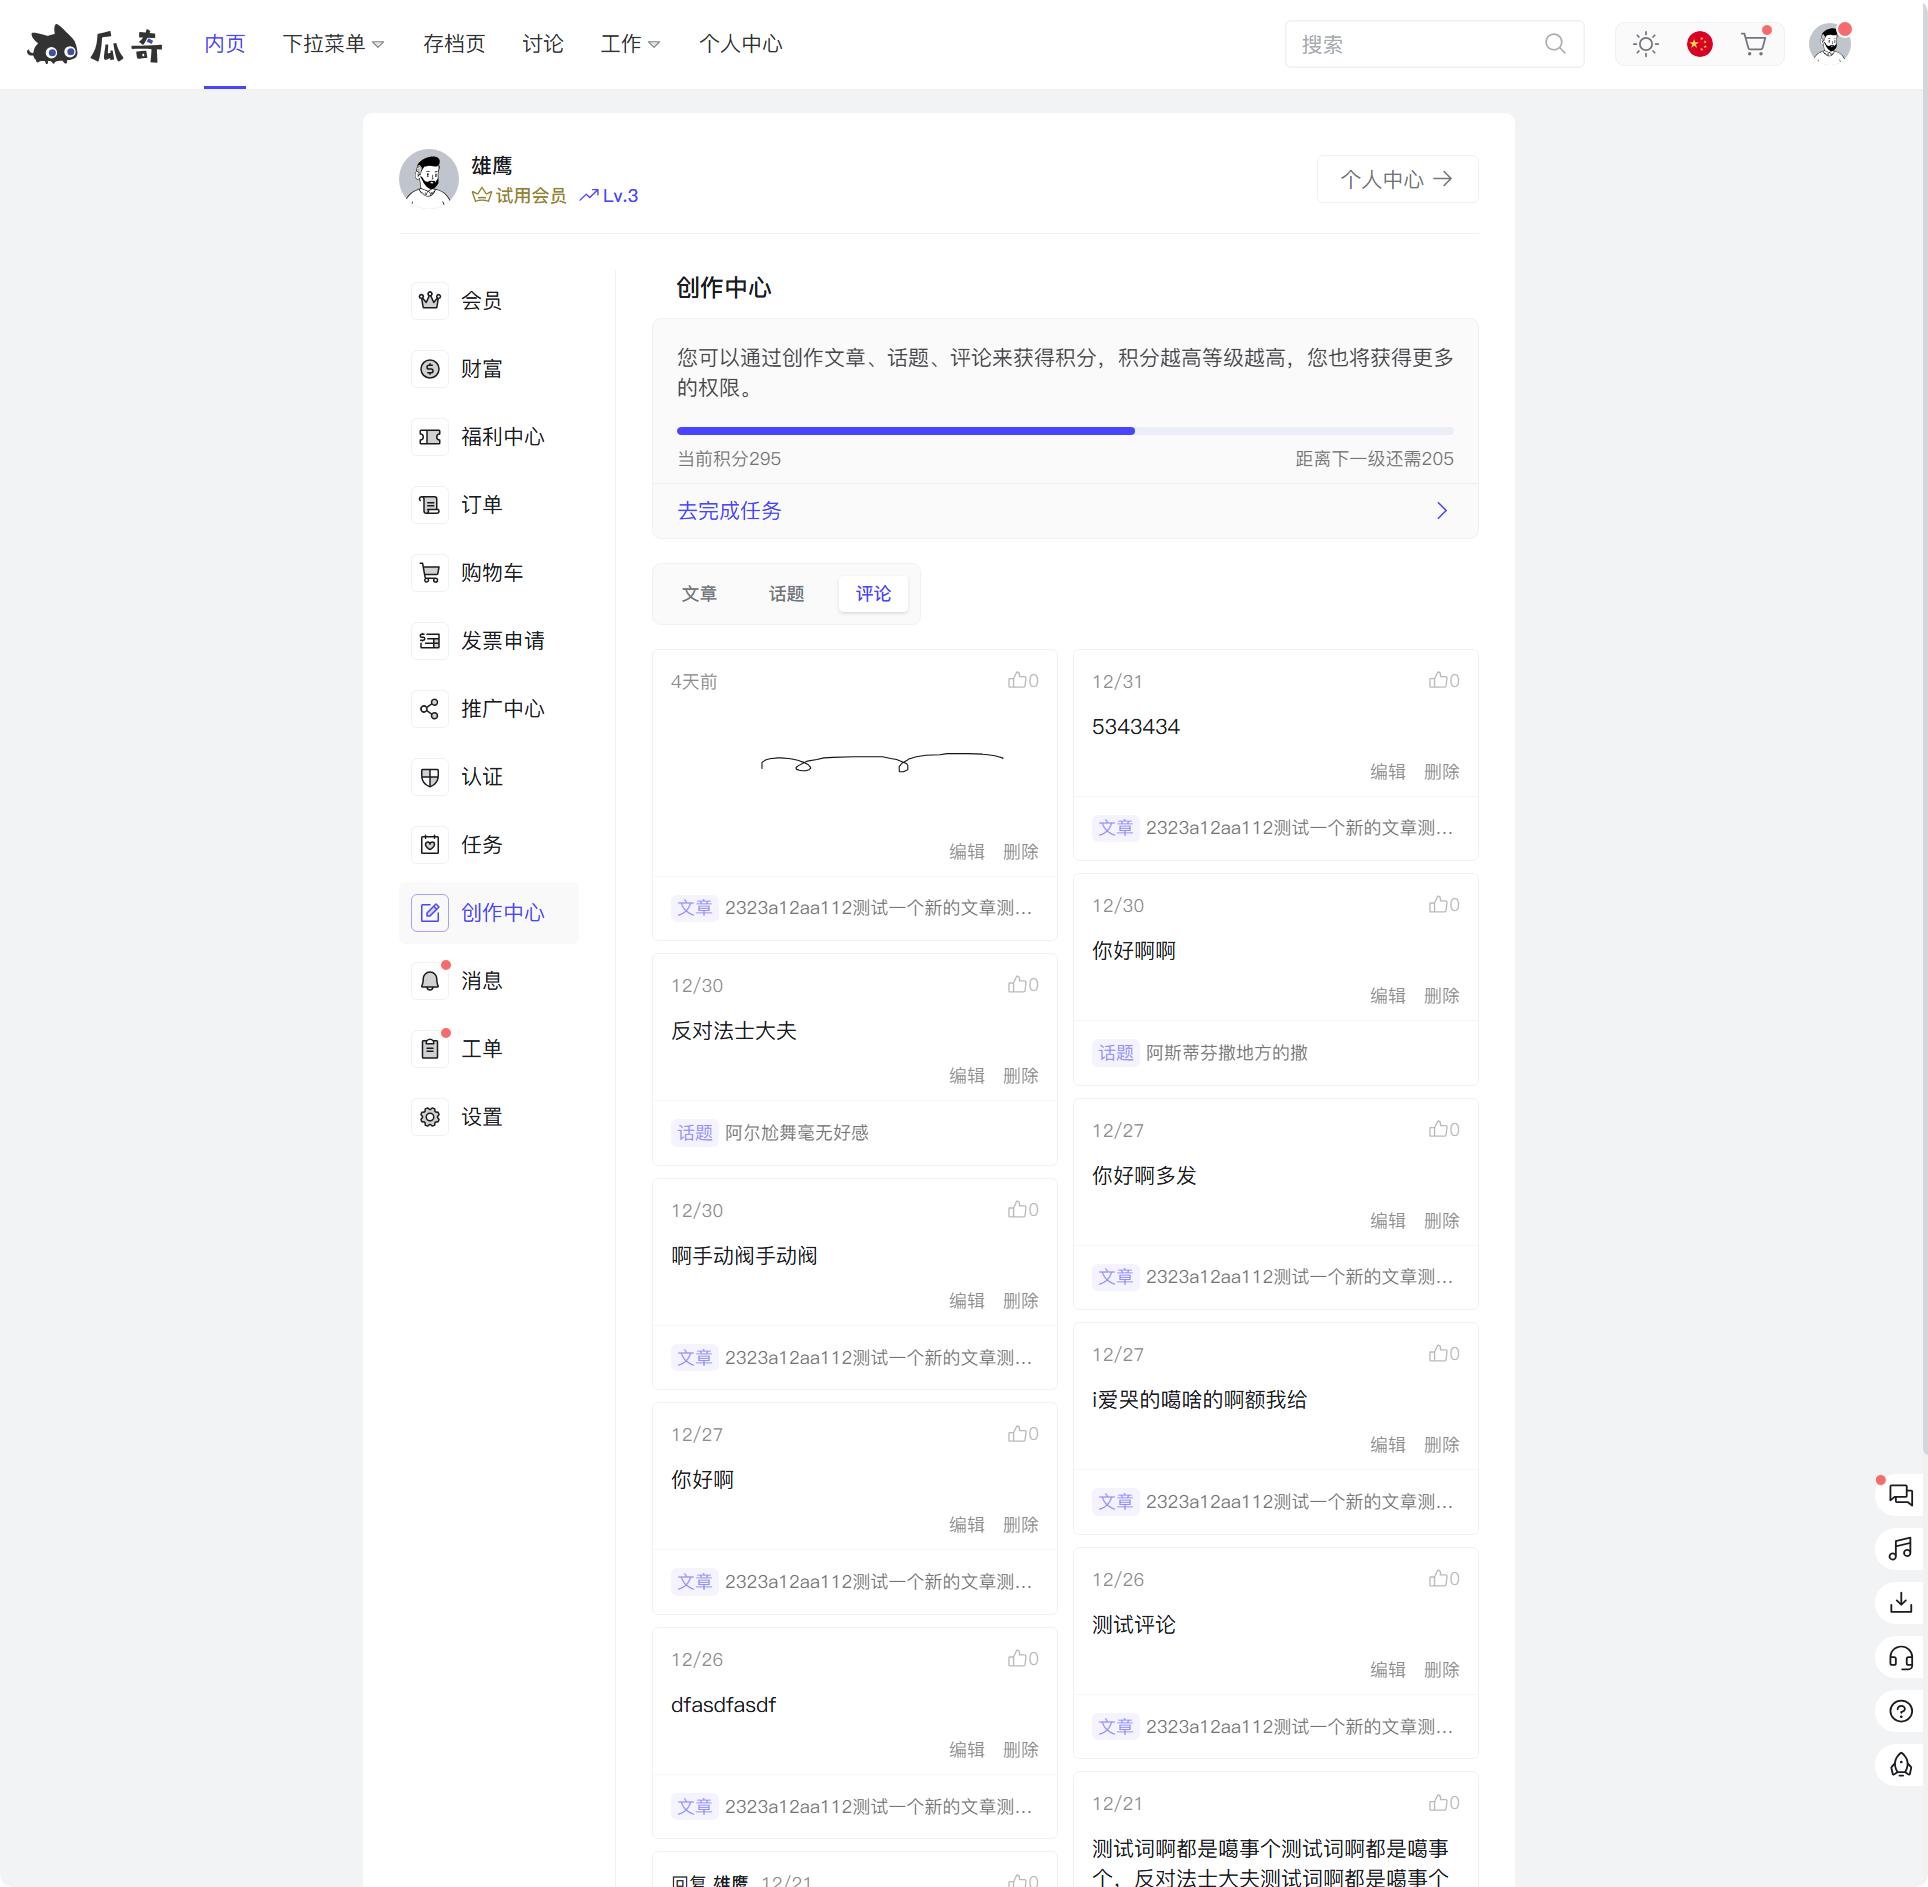This screenshot has width=1928, height=1887.
Task: Click the Lv.3 level badge
Action: [609, 196]
